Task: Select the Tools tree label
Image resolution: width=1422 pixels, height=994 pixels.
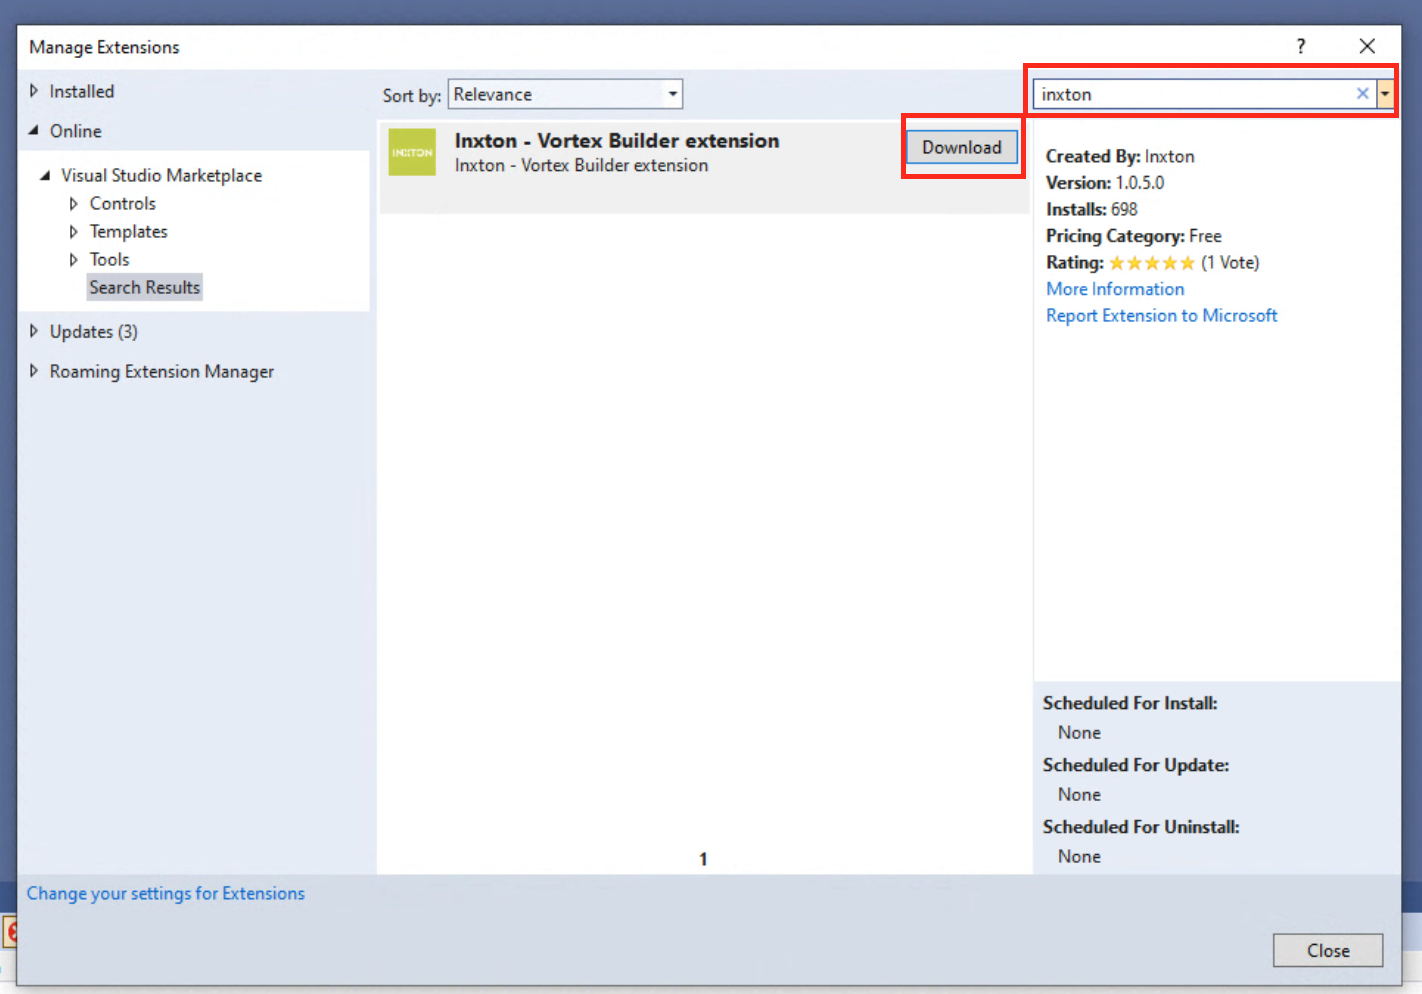Action: (110, 259)
